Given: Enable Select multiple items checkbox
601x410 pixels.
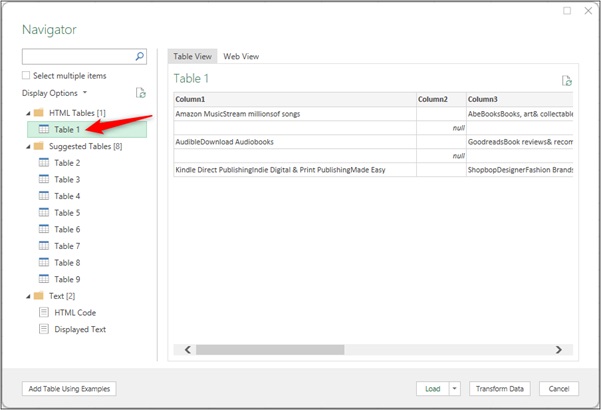Looking at the screenshot, I should pos(26,76).
